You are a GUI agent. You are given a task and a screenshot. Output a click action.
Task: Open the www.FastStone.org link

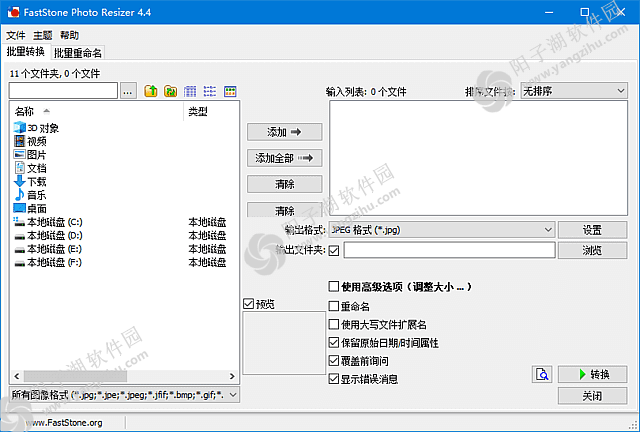(x=63, y=423)
